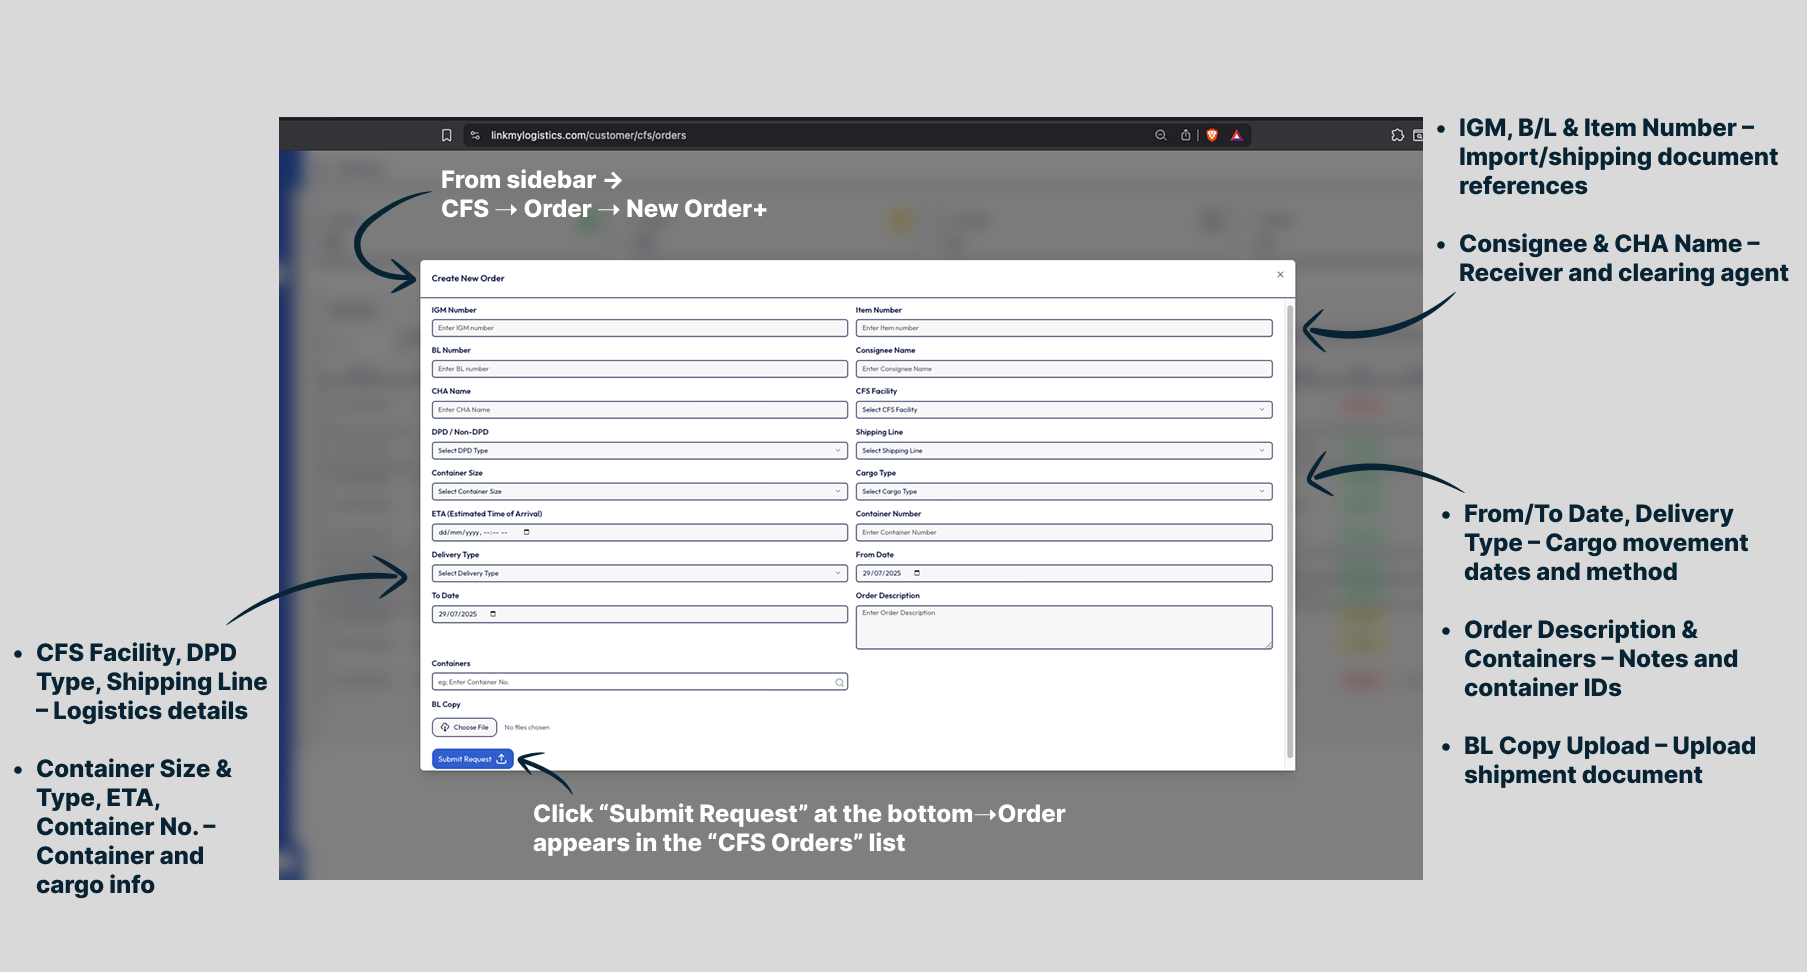
Task: Open the Select DPD Type dropdown
Action: (x=639, y=451)
